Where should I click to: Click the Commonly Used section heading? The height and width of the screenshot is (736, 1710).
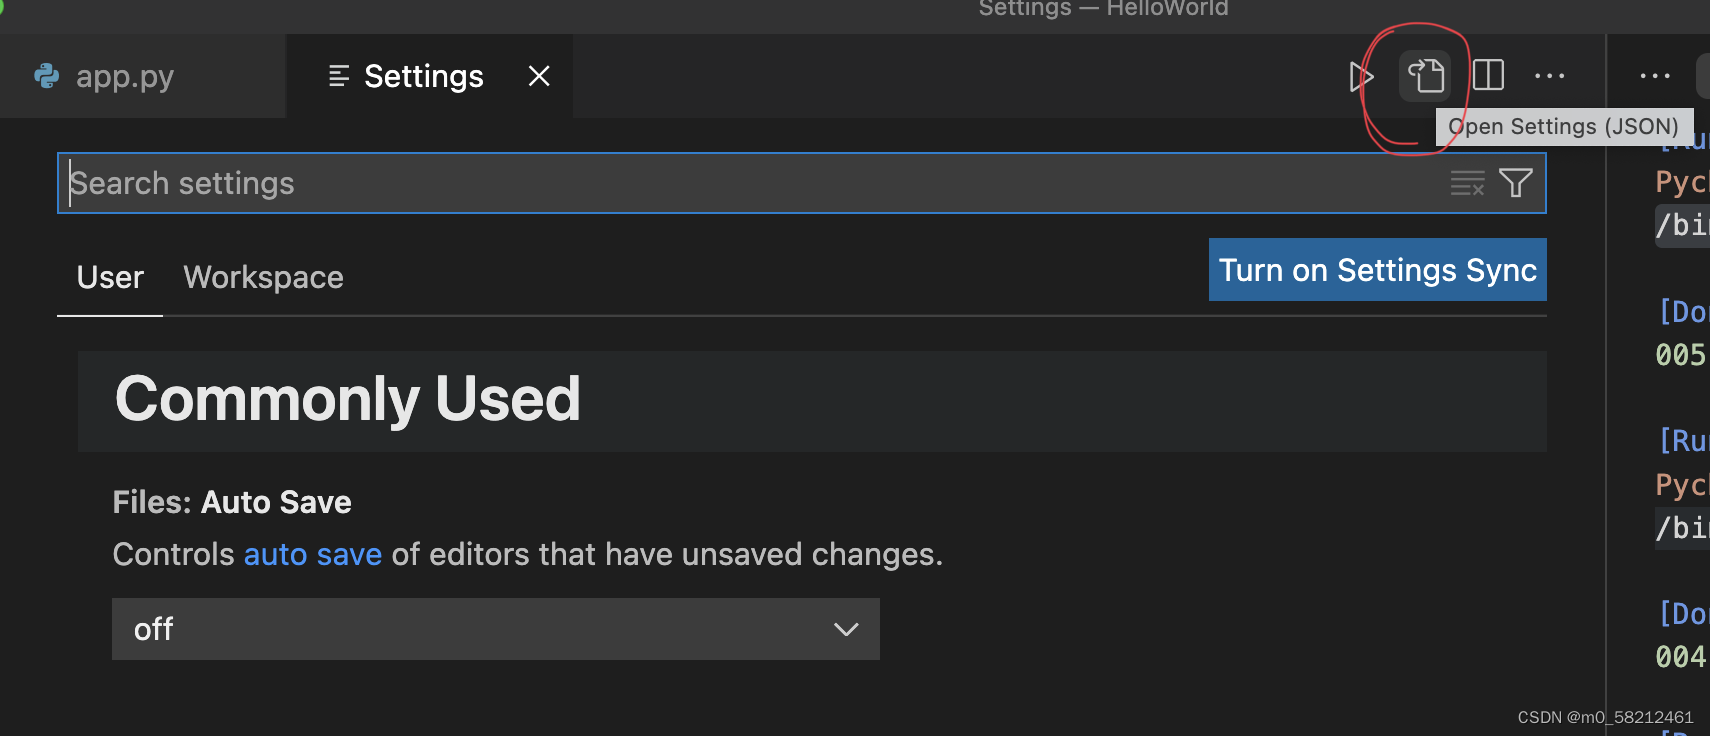[x=348, y=399]
